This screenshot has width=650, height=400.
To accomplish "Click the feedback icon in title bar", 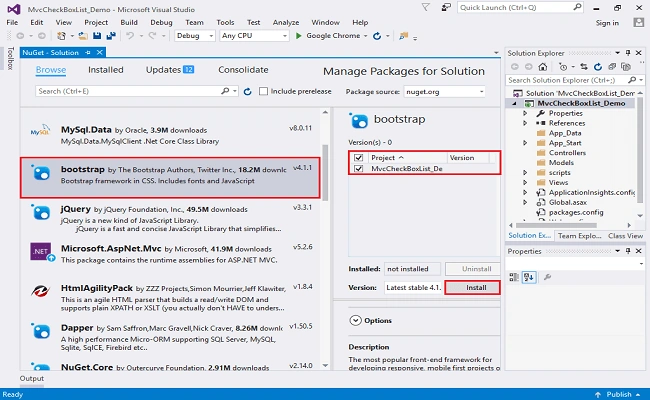I will click(446, 7).
